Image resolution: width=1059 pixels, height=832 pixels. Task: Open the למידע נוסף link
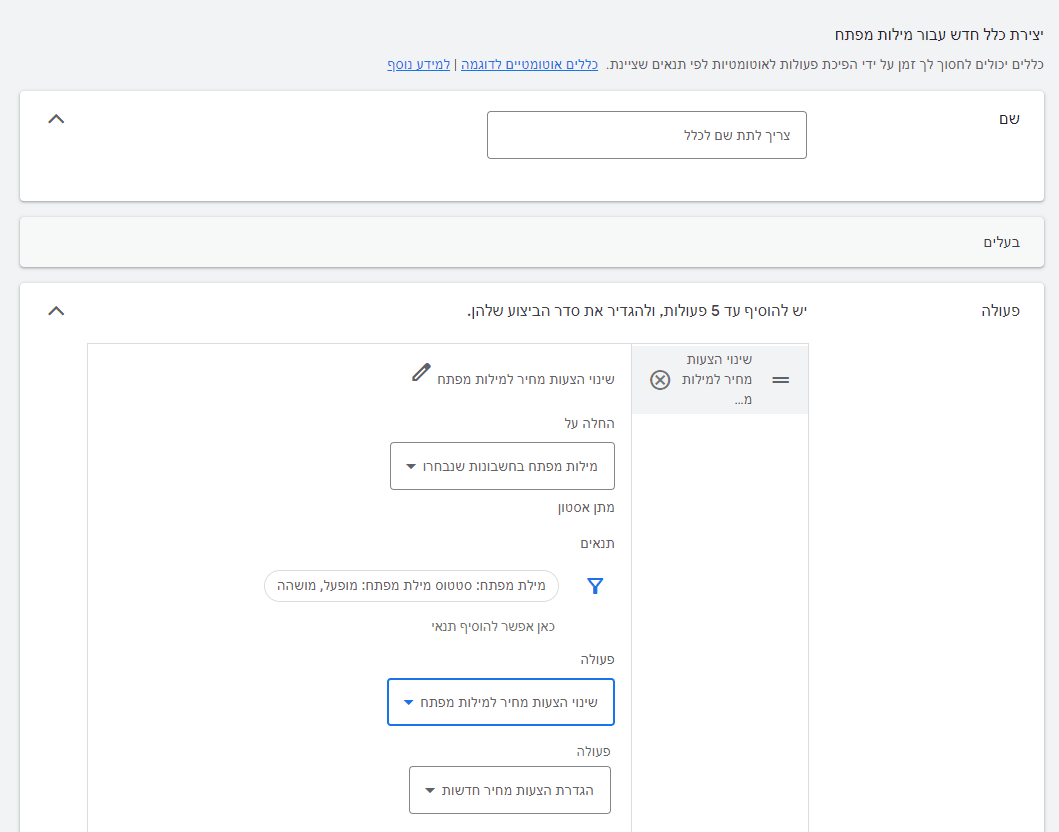(x=419, y=65)
